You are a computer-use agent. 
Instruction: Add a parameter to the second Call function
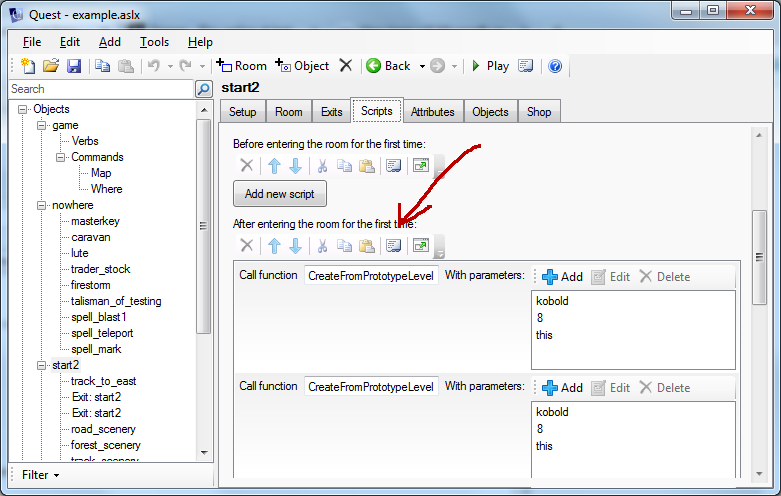(562, 388)
